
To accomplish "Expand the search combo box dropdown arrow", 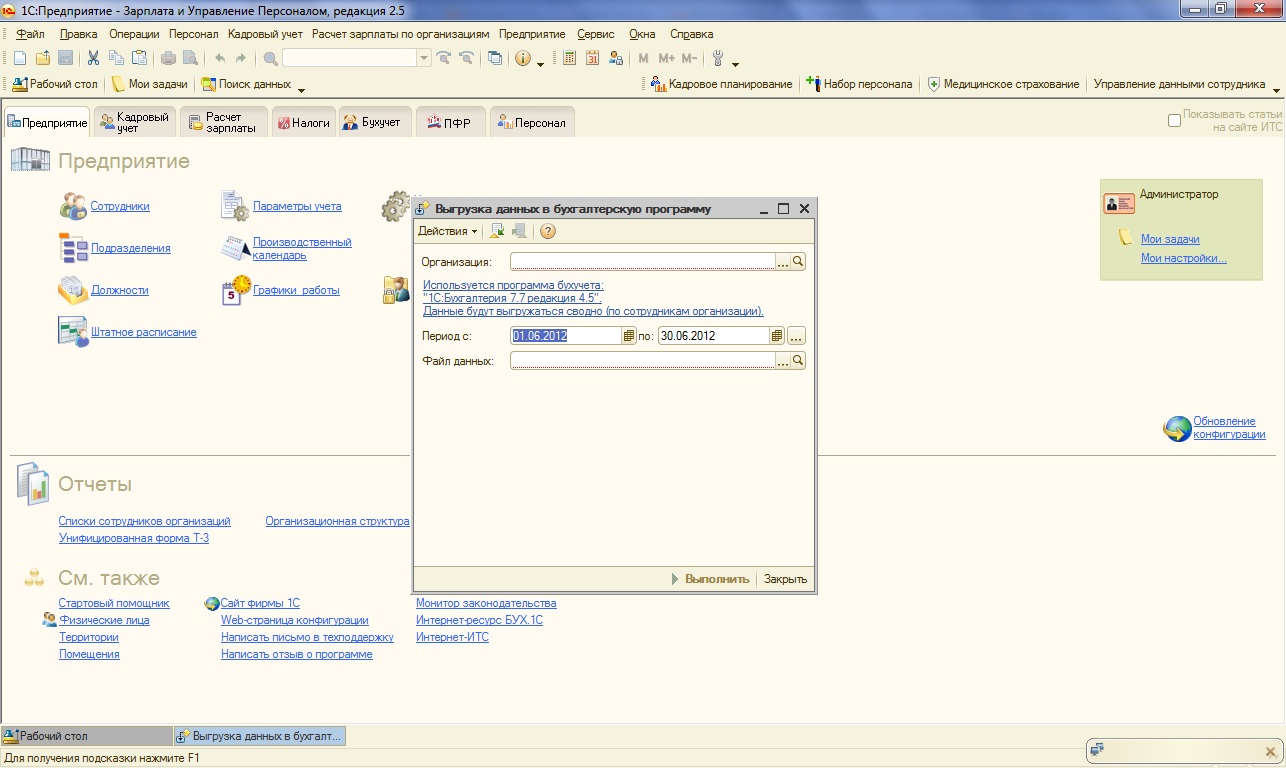I will (424, 58).
